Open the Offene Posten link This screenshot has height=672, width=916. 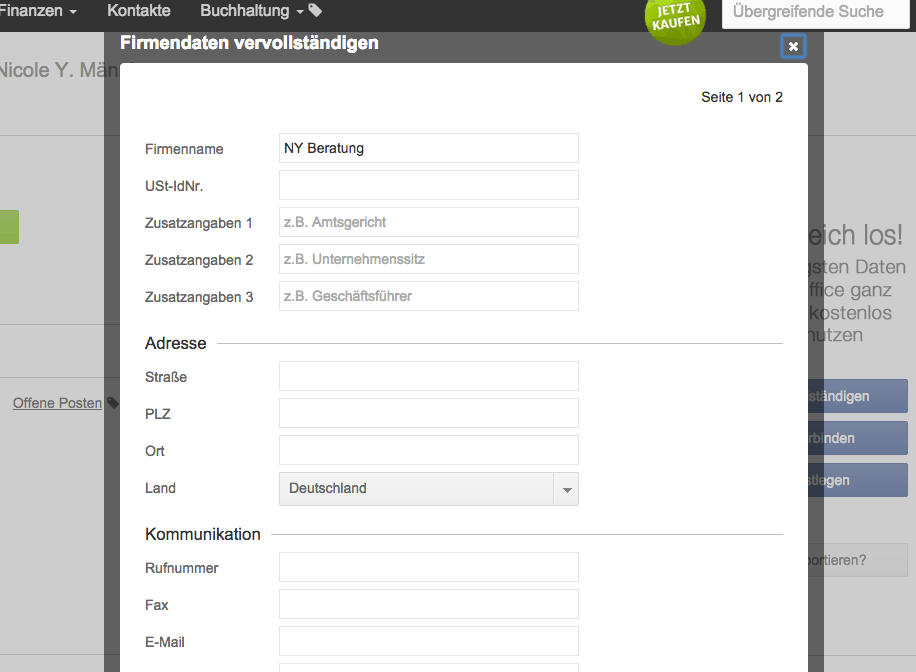pyautogui.click(x=57, y=403)
